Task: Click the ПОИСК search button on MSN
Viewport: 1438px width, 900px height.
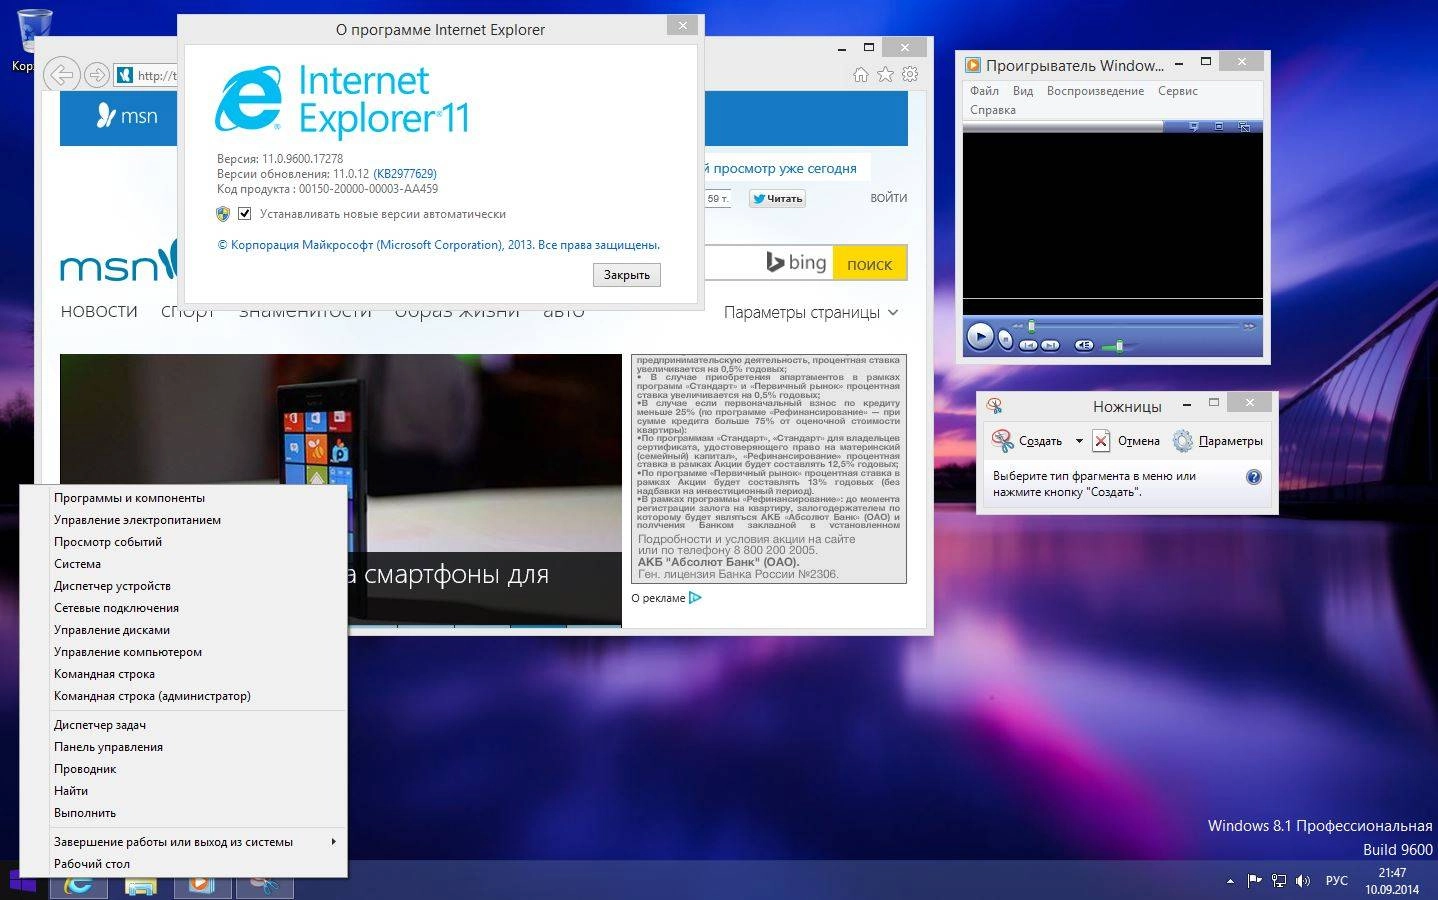Action: (869, 265)
